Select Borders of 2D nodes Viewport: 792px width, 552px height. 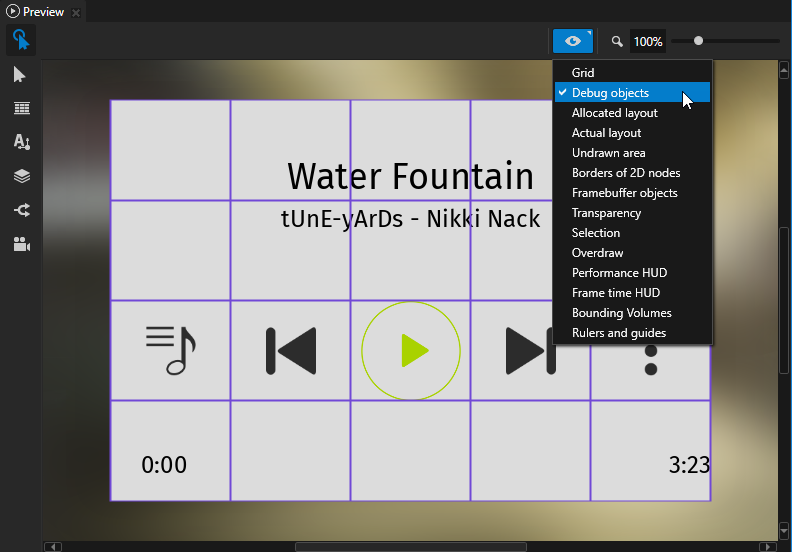point(626,173)
